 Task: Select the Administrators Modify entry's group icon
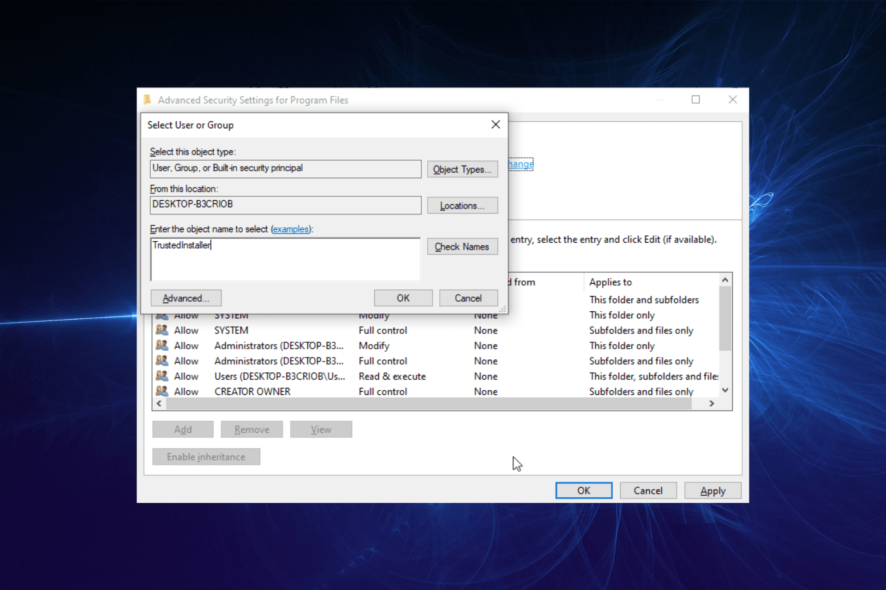click(162, 346)
